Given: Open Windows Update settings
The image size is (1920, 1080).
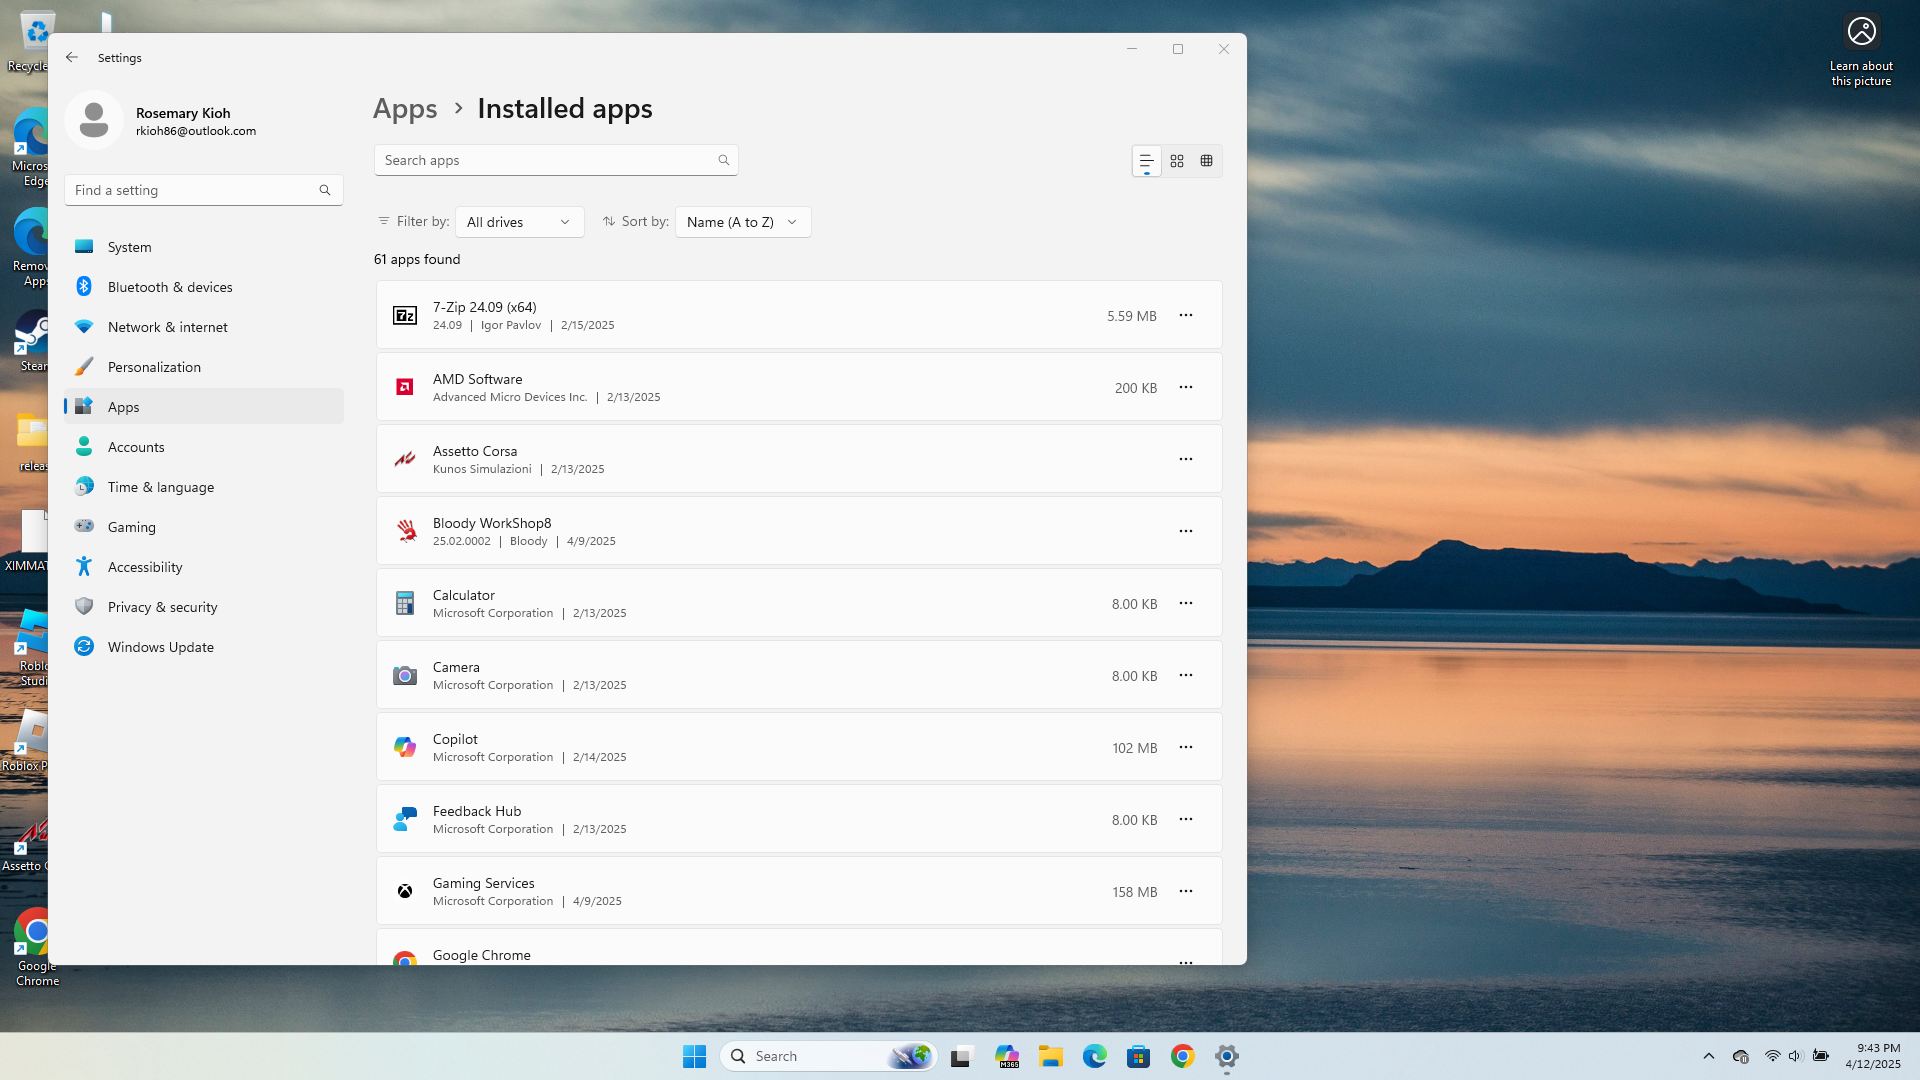Looking at the screenshot, I should (204, 647).
